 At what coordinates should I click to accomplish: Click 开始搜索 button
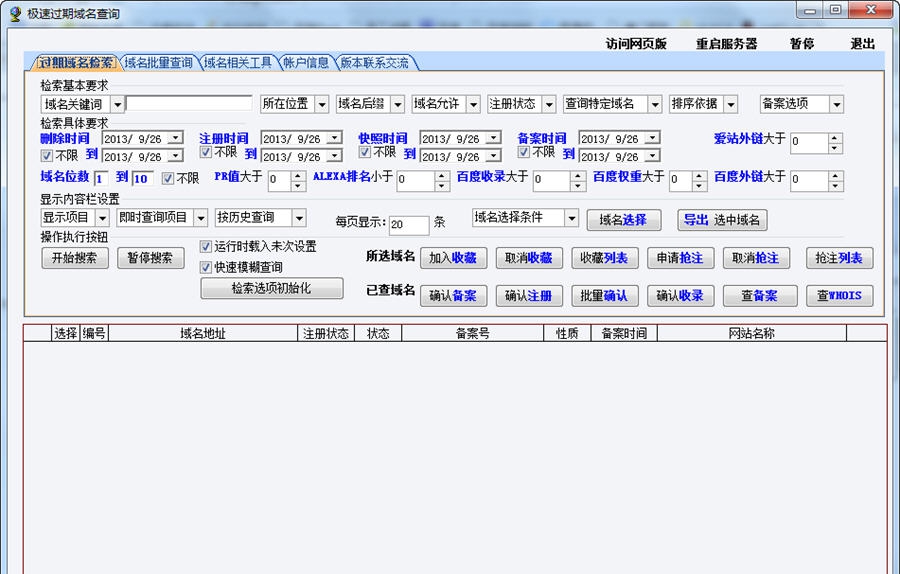(x=75, y=258)
